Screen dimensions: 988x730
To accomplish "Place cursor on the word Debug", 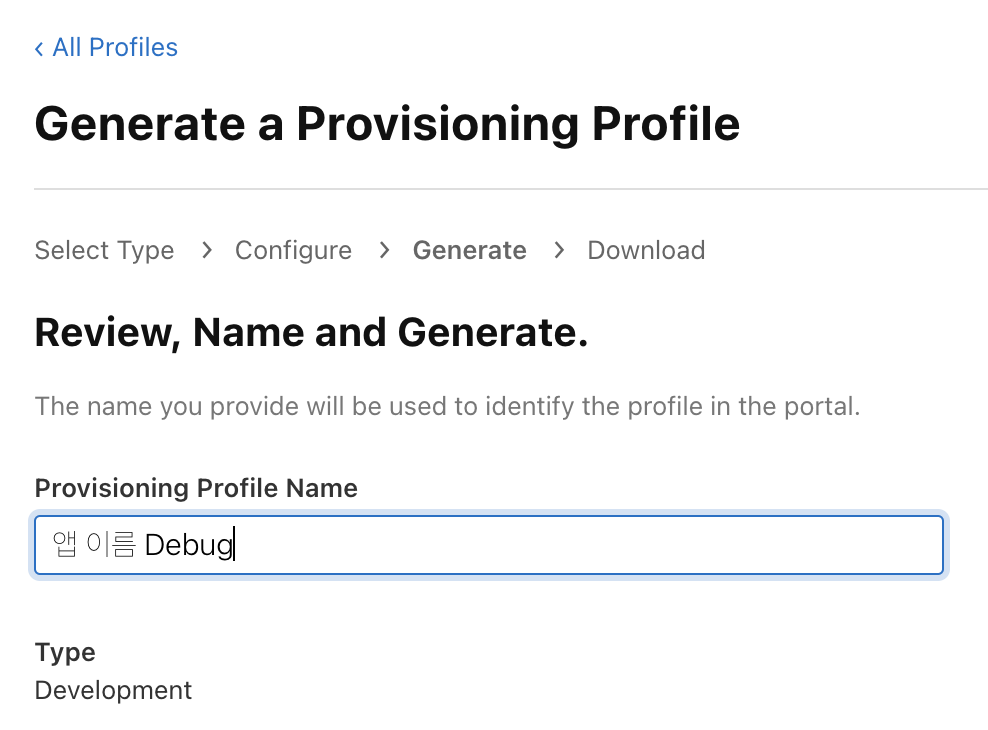I will point(188,546).
